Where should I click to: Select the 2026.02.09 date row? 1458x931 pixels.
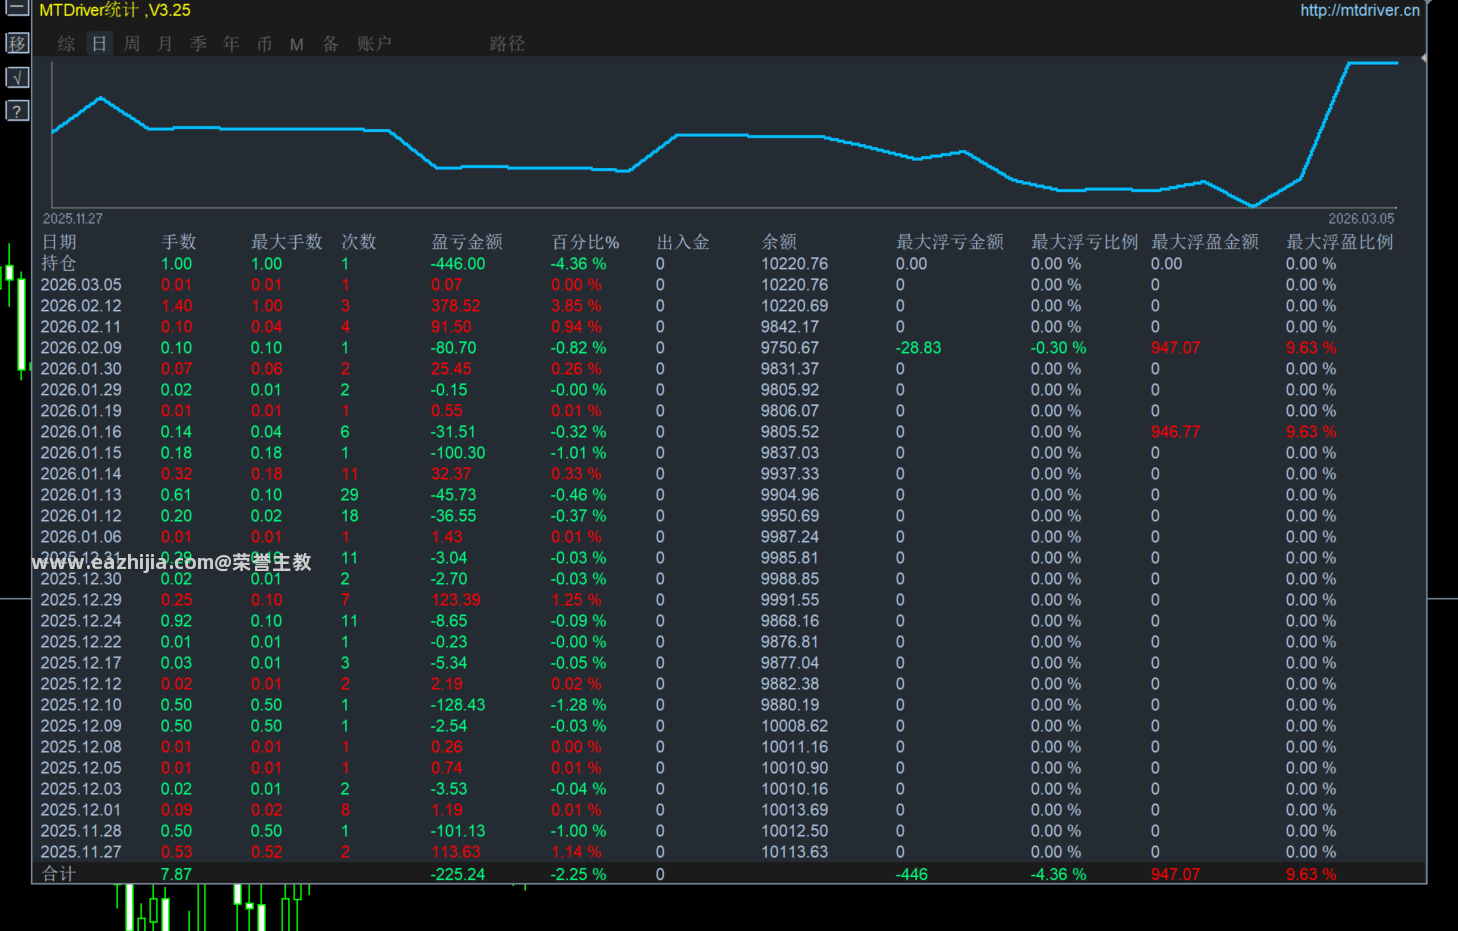[81, 348]
